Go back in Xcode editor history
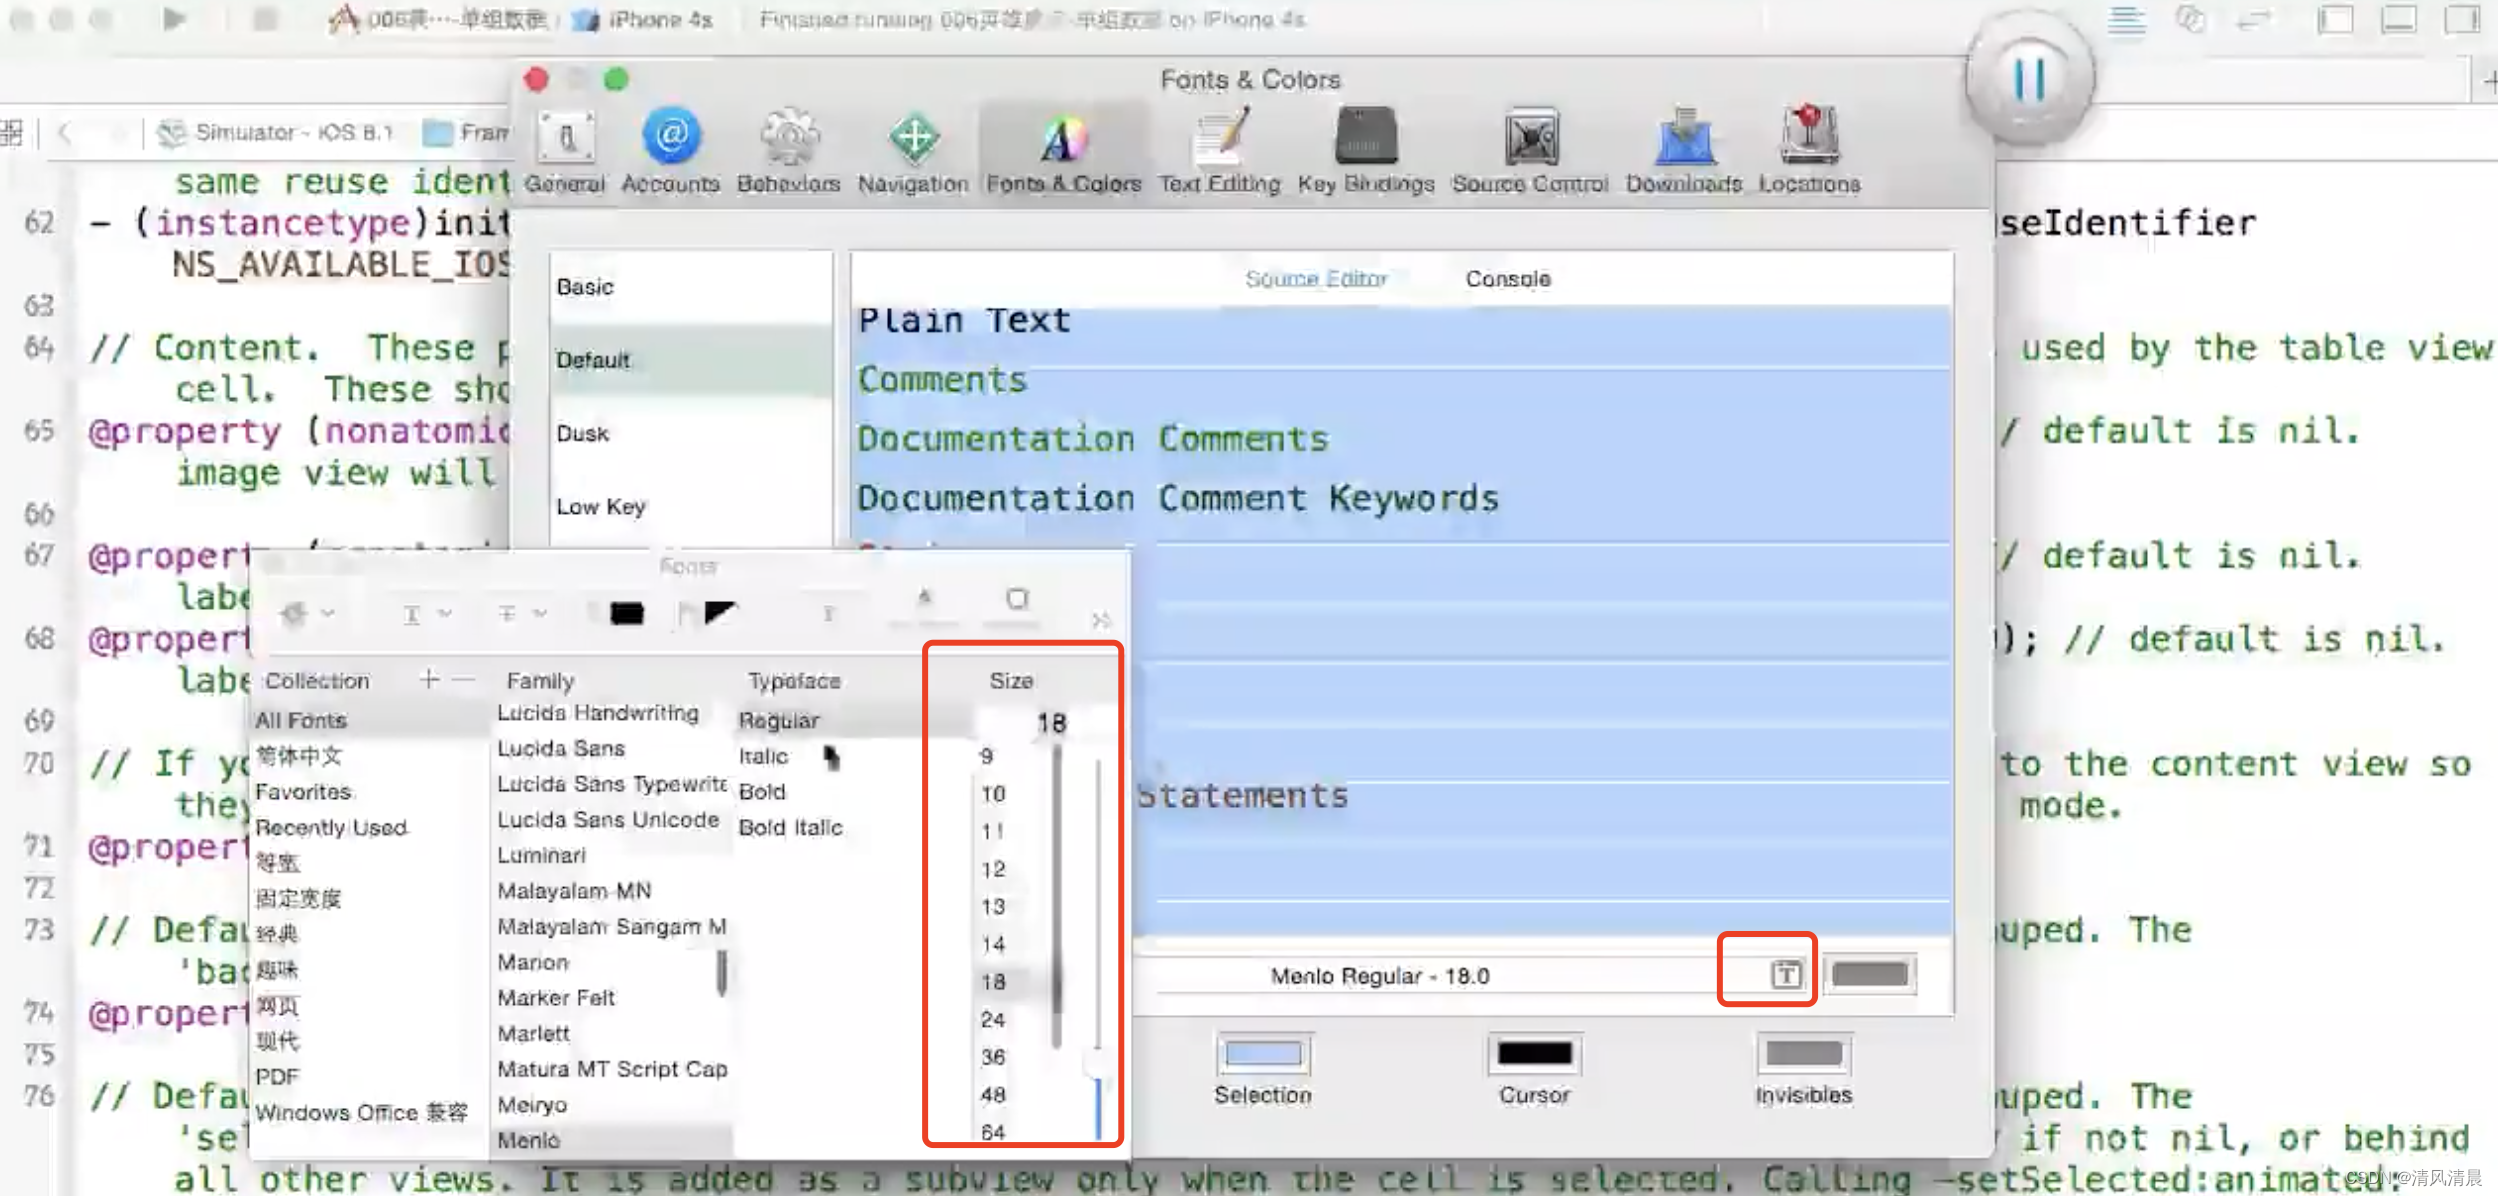 pyautogui.click(x=65, y=132)
